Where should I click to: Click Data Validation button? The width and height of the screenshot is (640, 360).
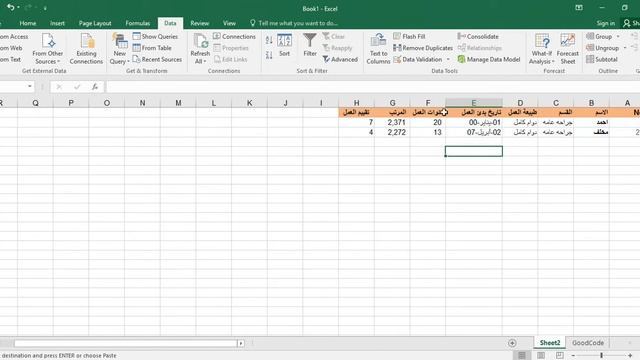[x=418, y=59]
